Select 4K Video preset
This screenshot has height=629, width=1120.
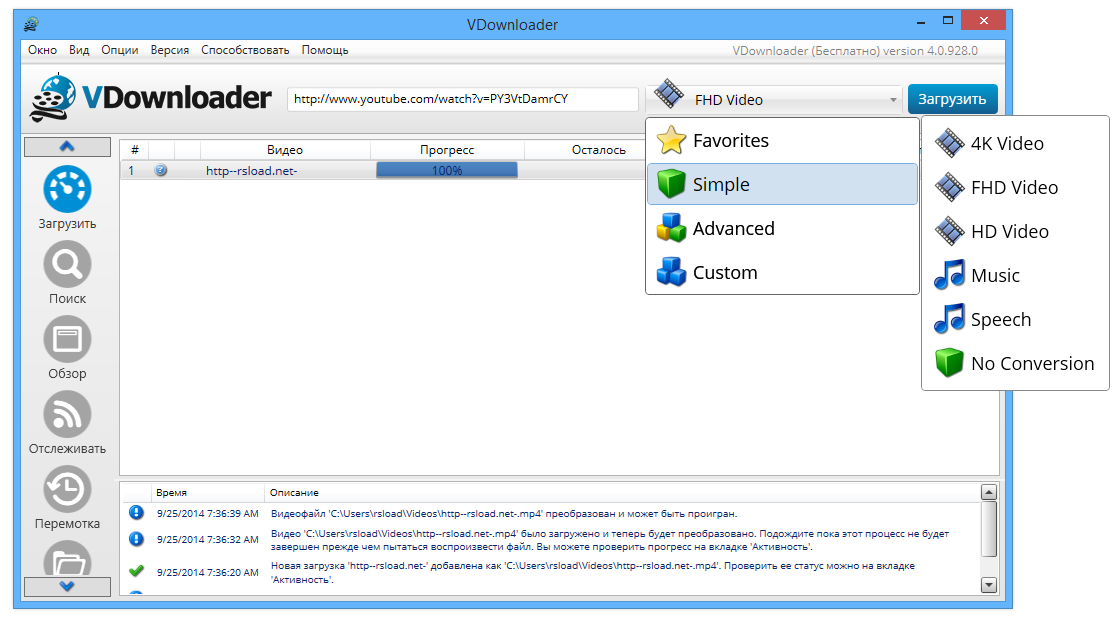tap(1015, 144)
